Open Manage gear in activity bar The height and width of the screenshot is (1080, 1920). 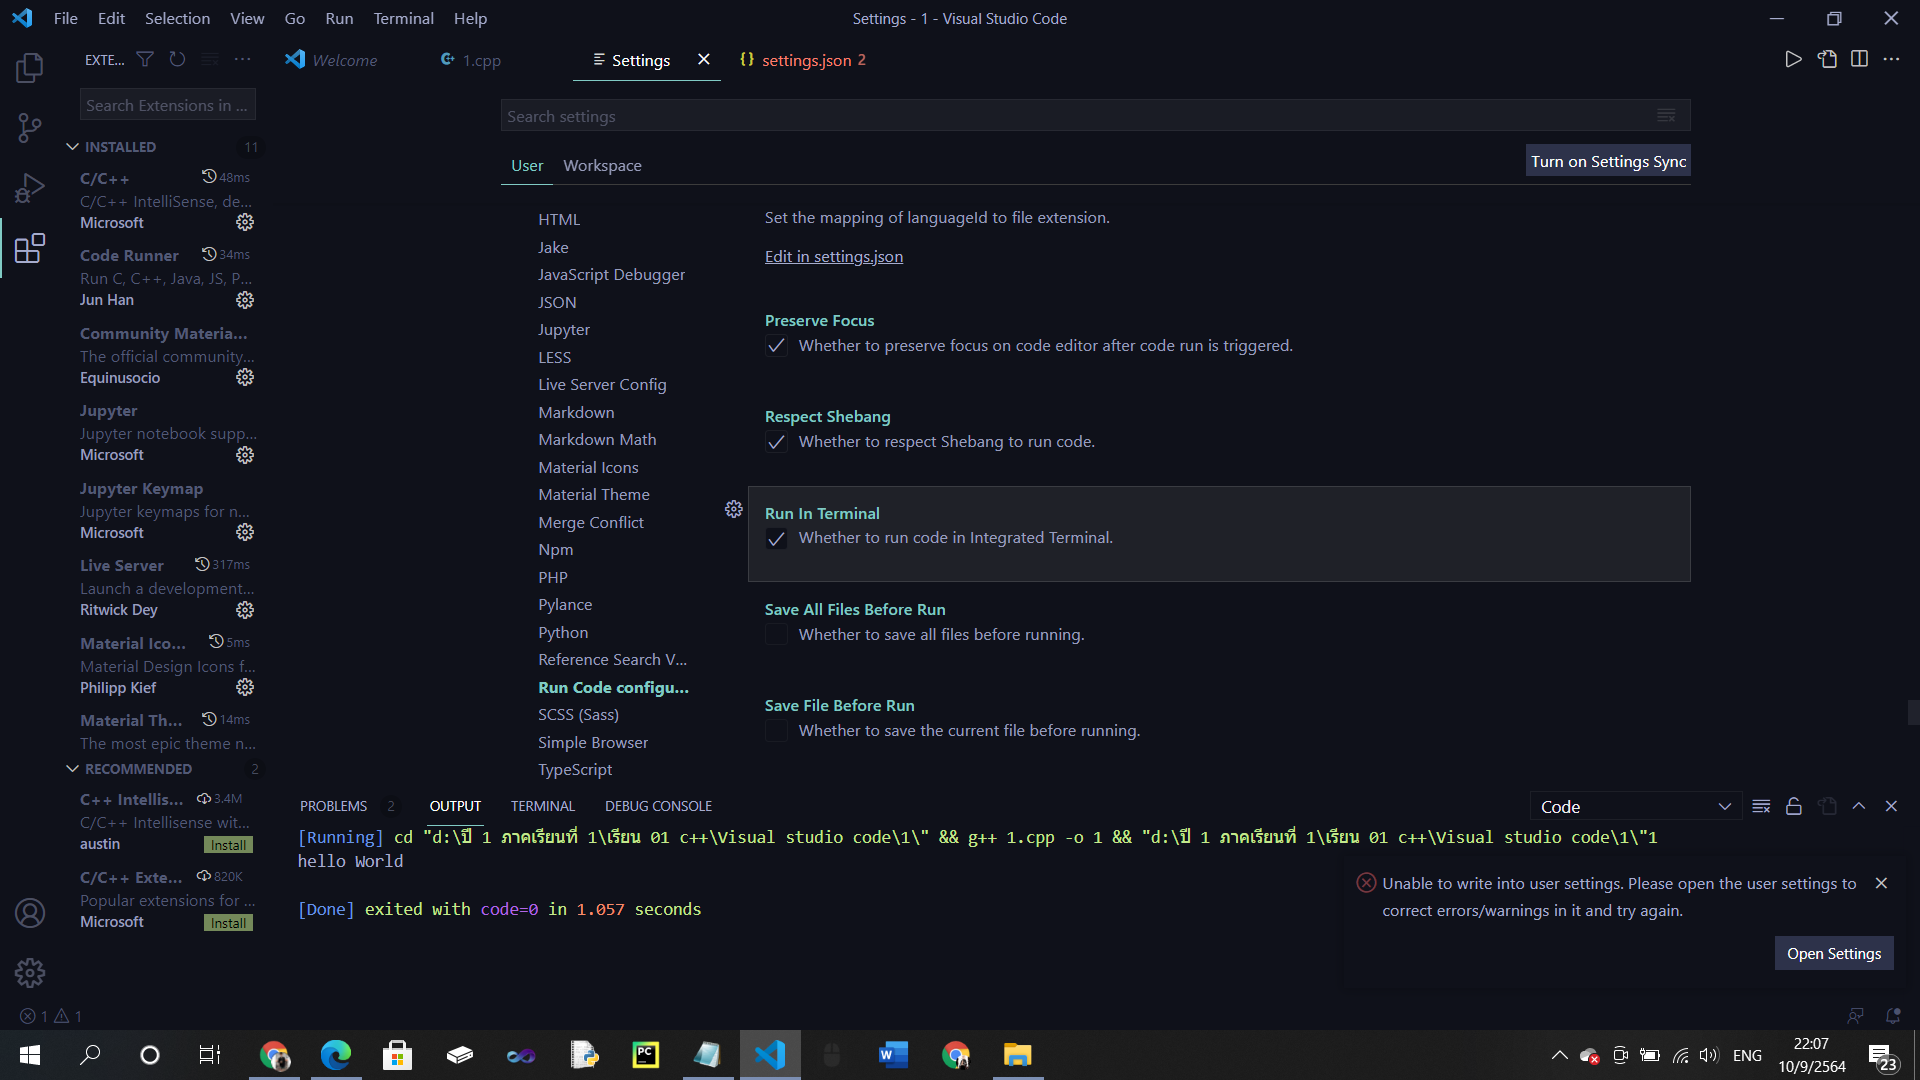click(30, 972)
